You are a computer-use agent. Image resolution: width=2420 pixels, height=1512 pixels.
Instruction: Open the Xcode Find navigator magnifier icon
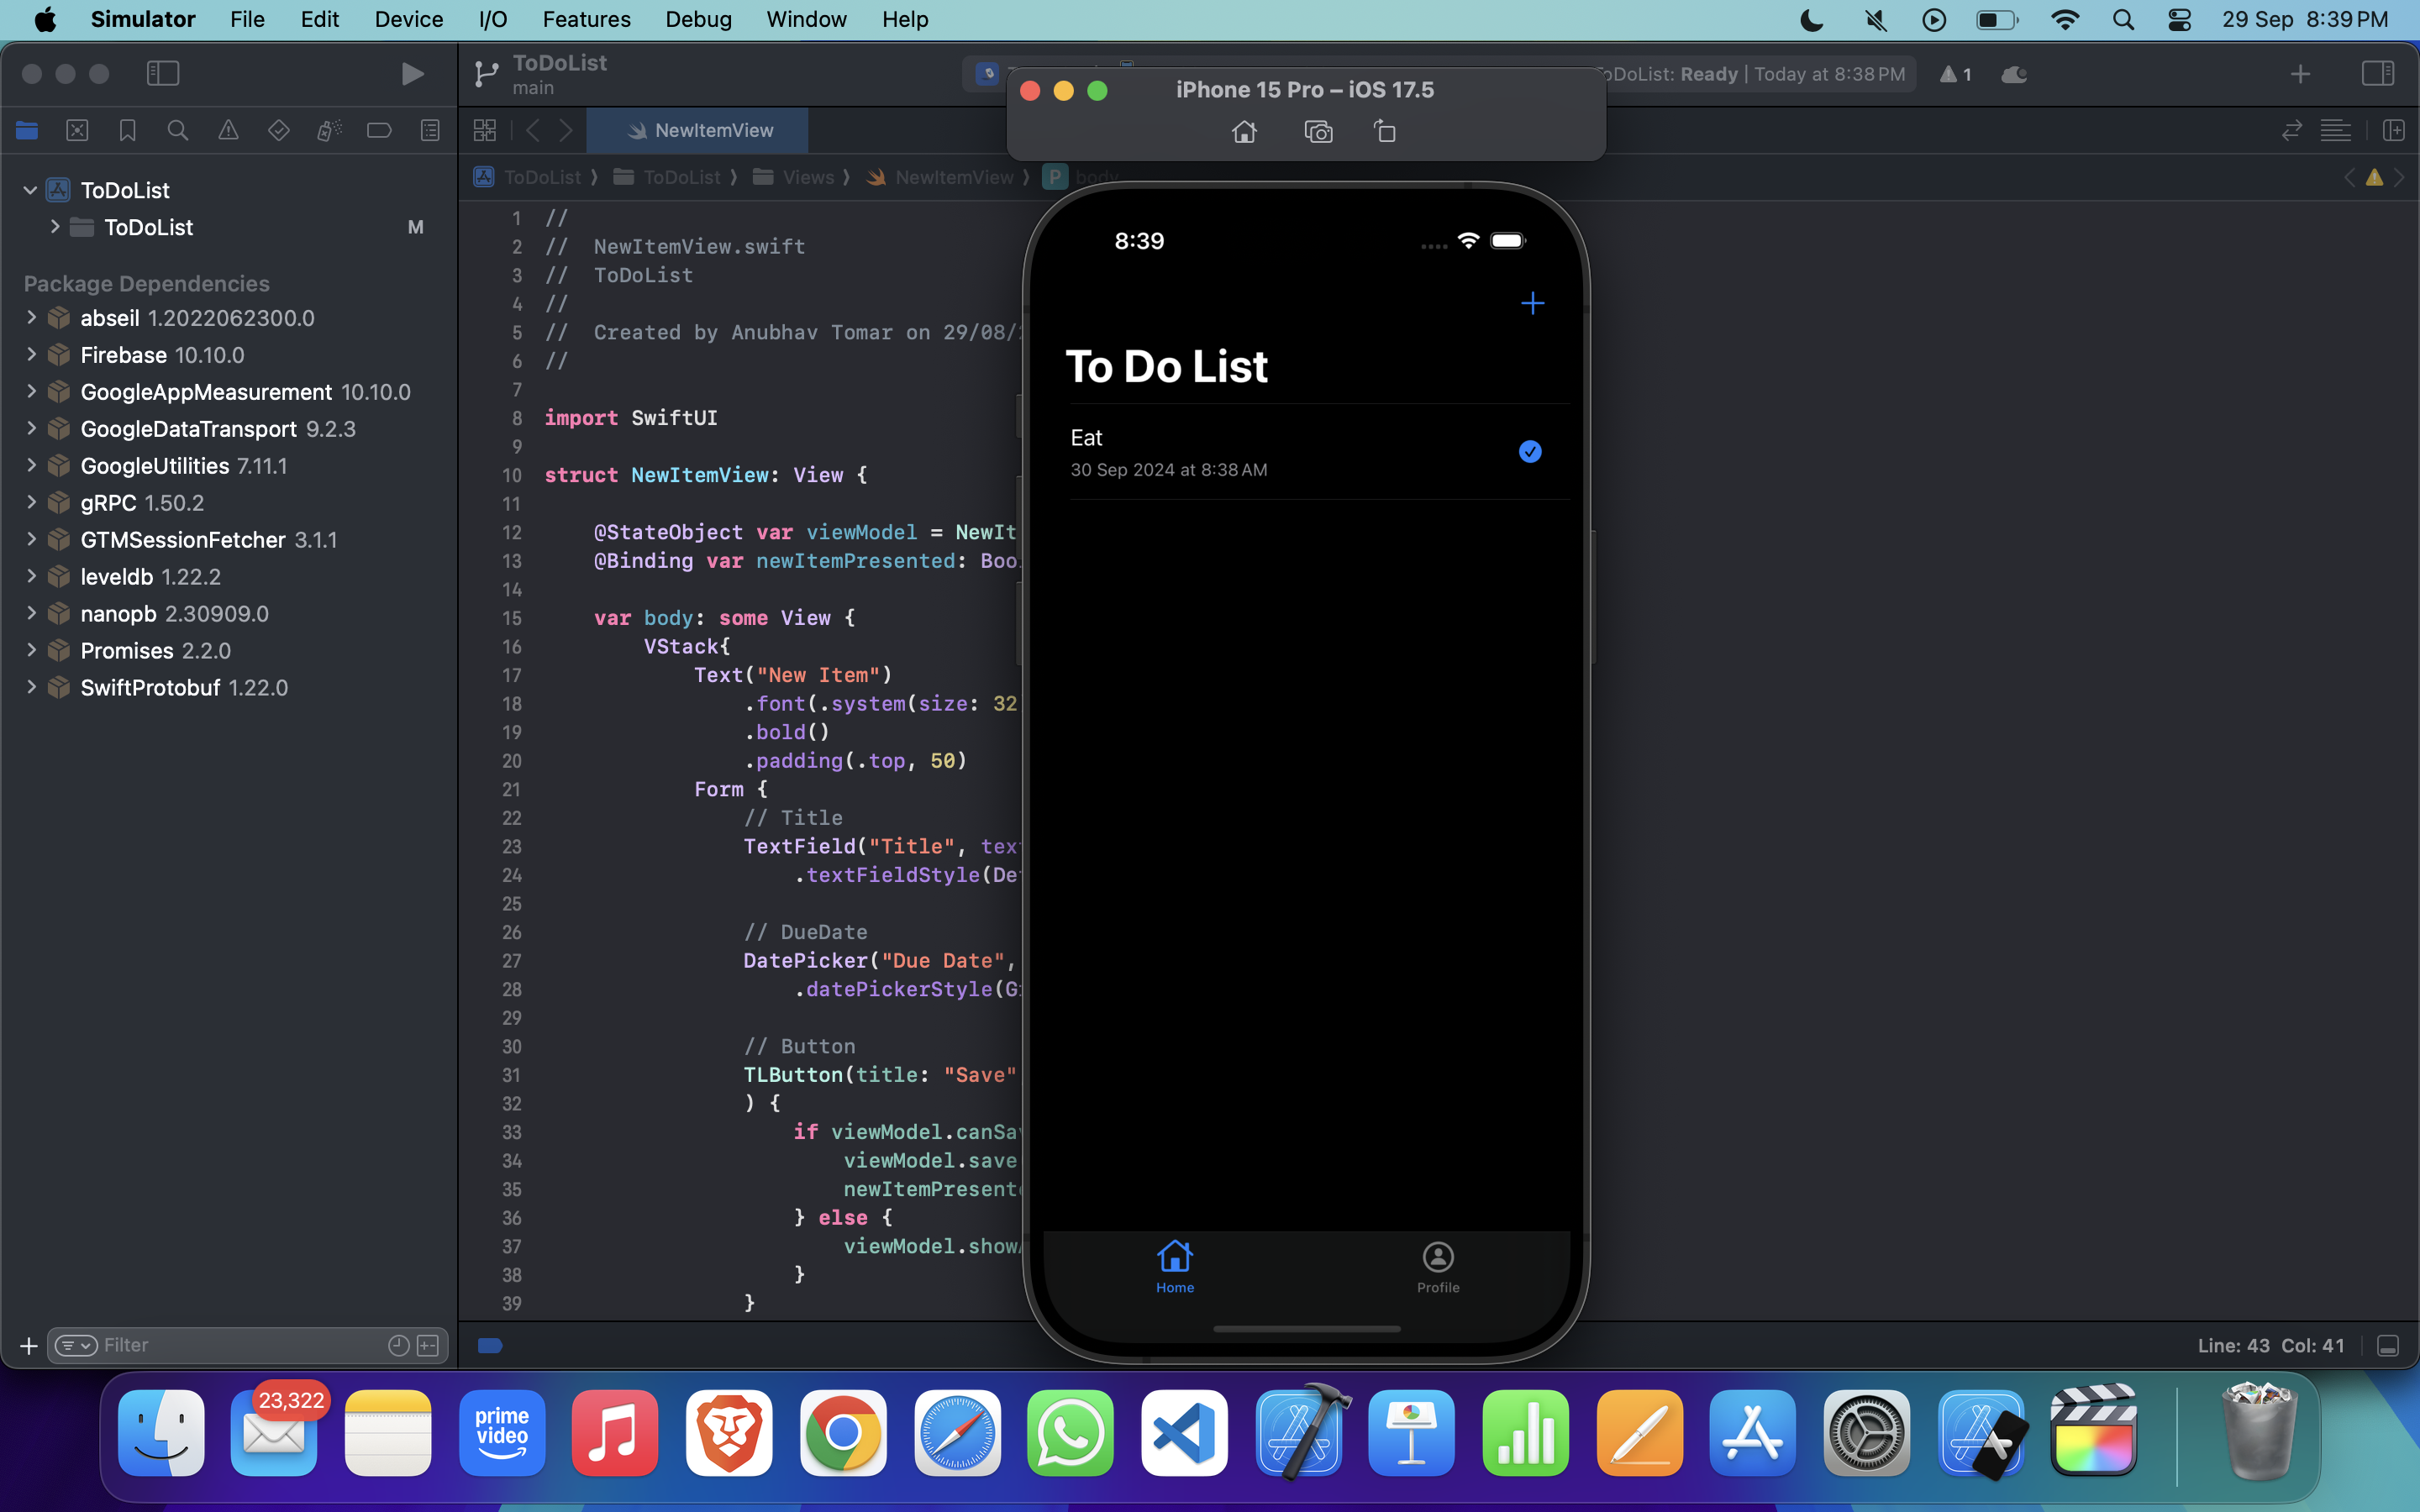coord(178,130)
